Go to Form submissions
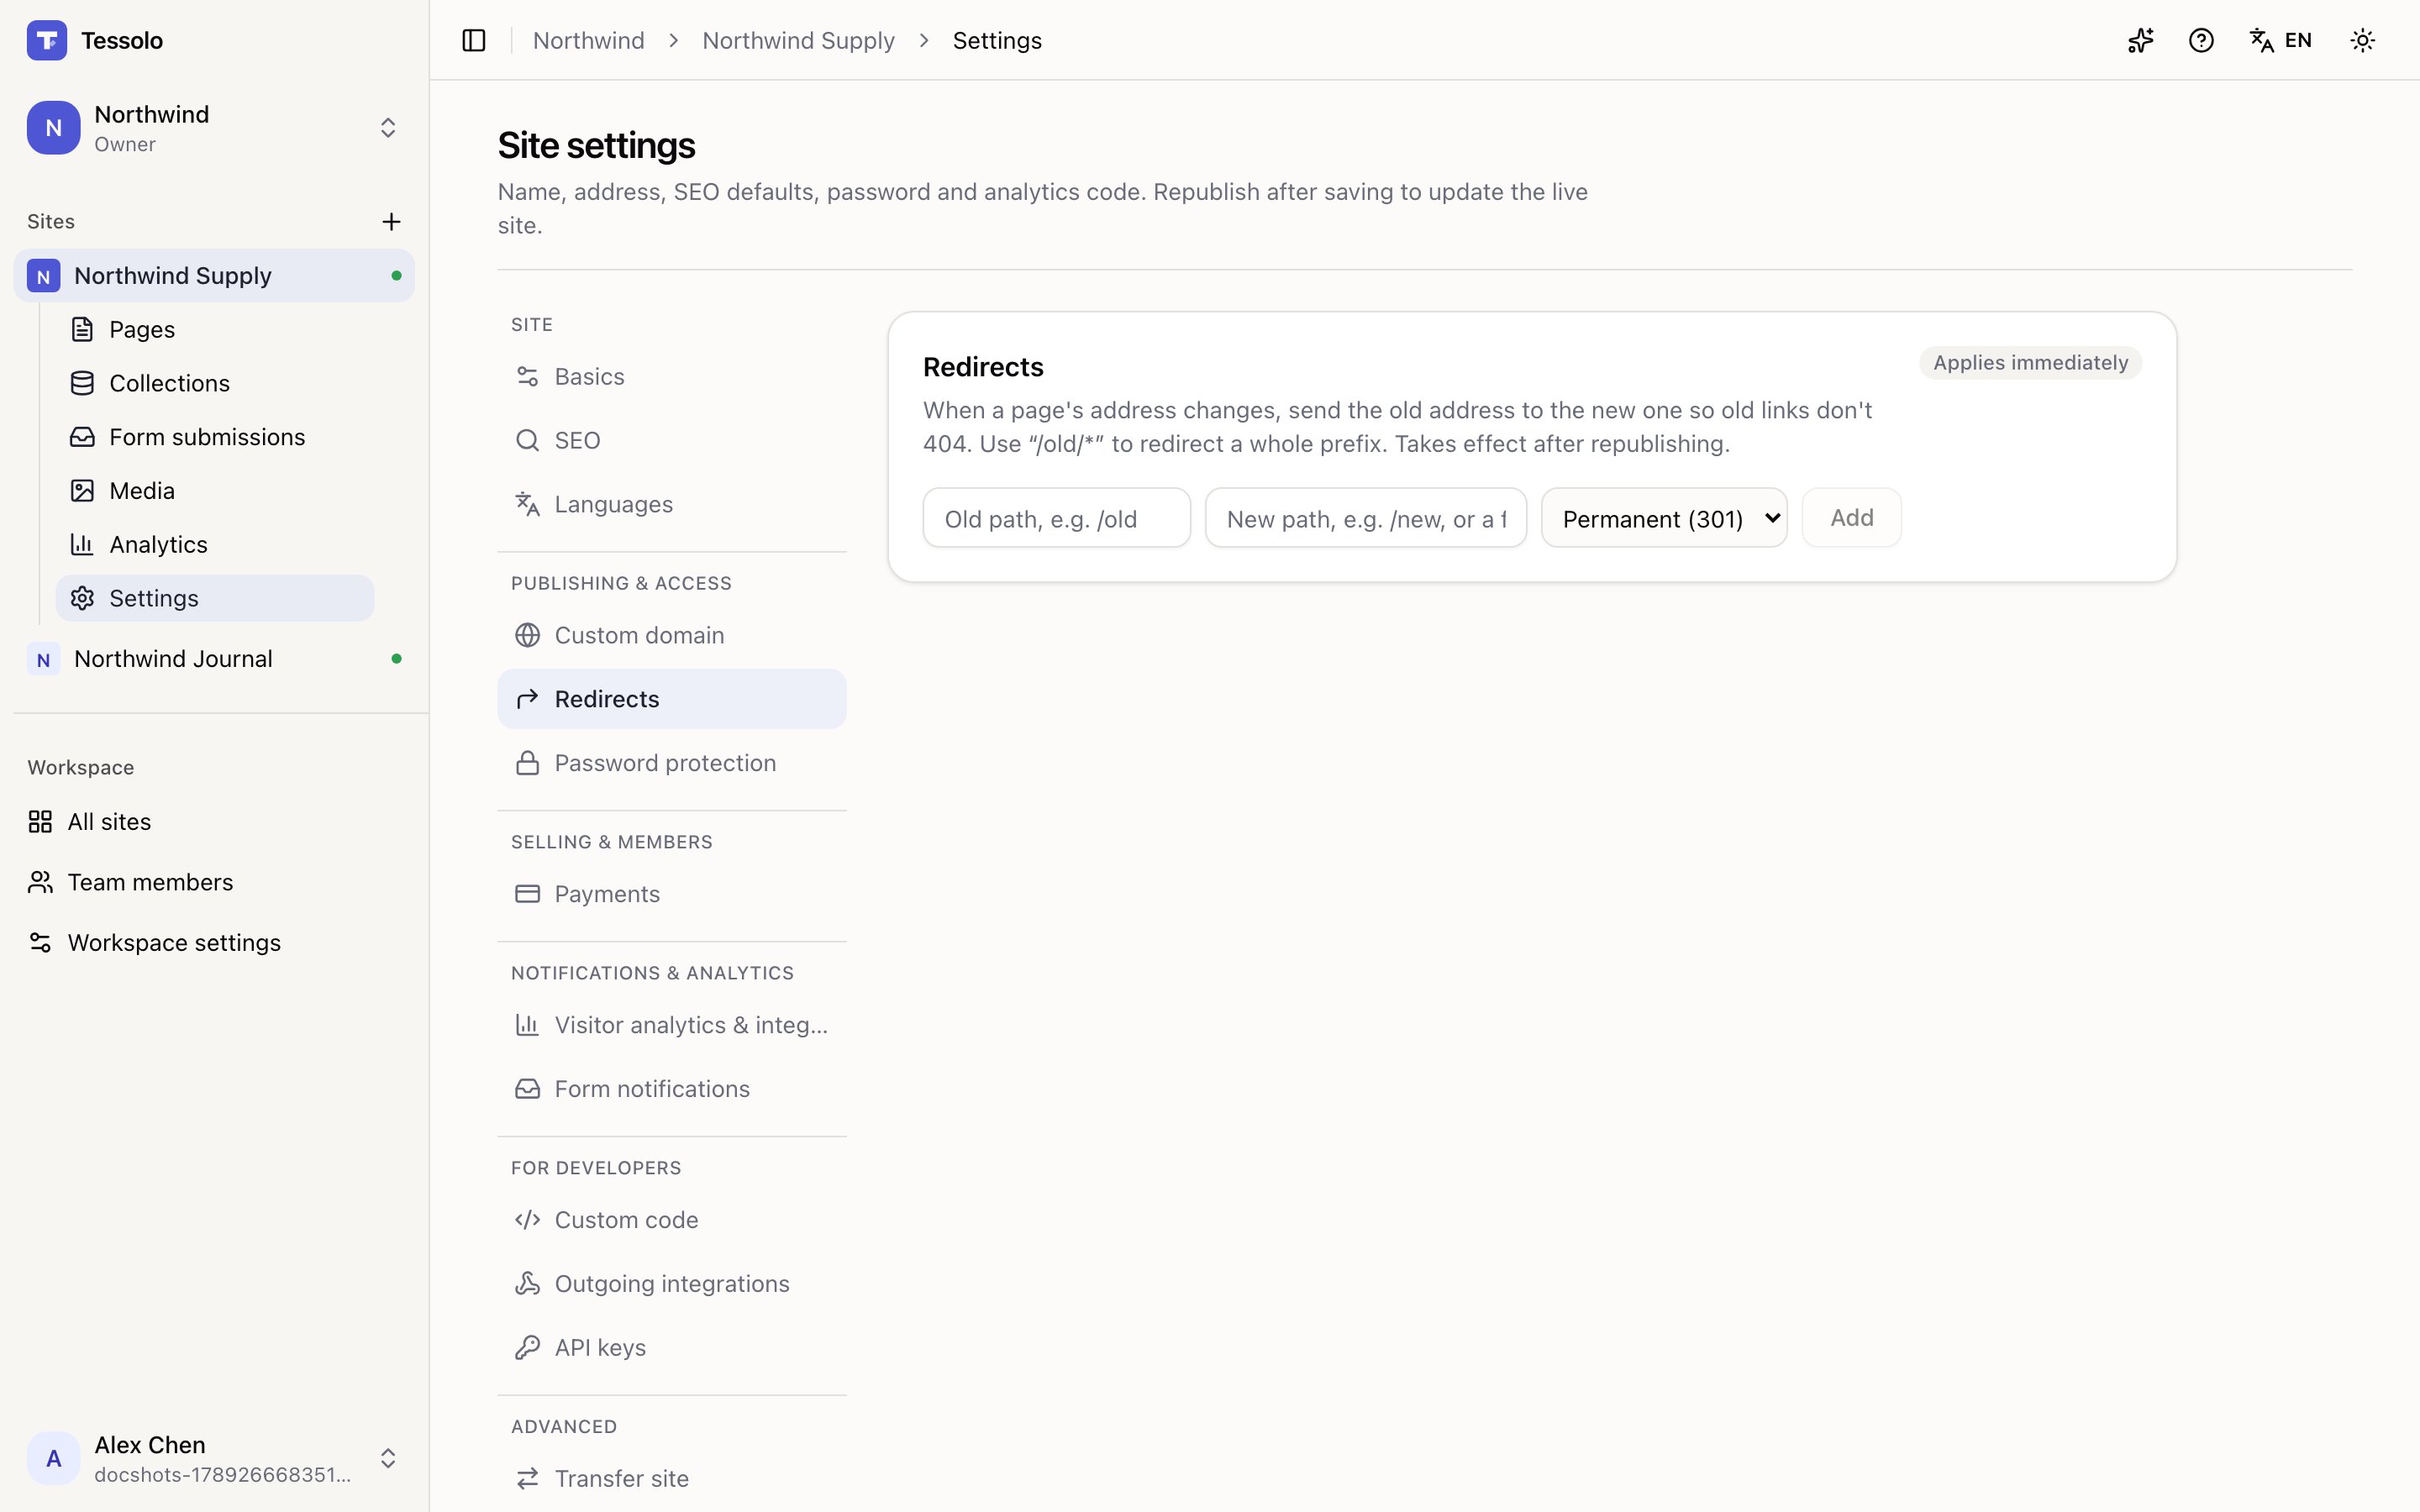The image size is (2420, 1512). click(215, 437)
